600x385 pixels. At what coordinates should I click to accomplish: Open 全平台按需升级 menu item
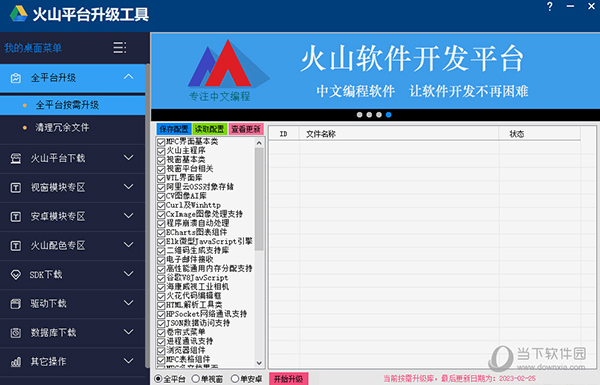tap(72, 105)
